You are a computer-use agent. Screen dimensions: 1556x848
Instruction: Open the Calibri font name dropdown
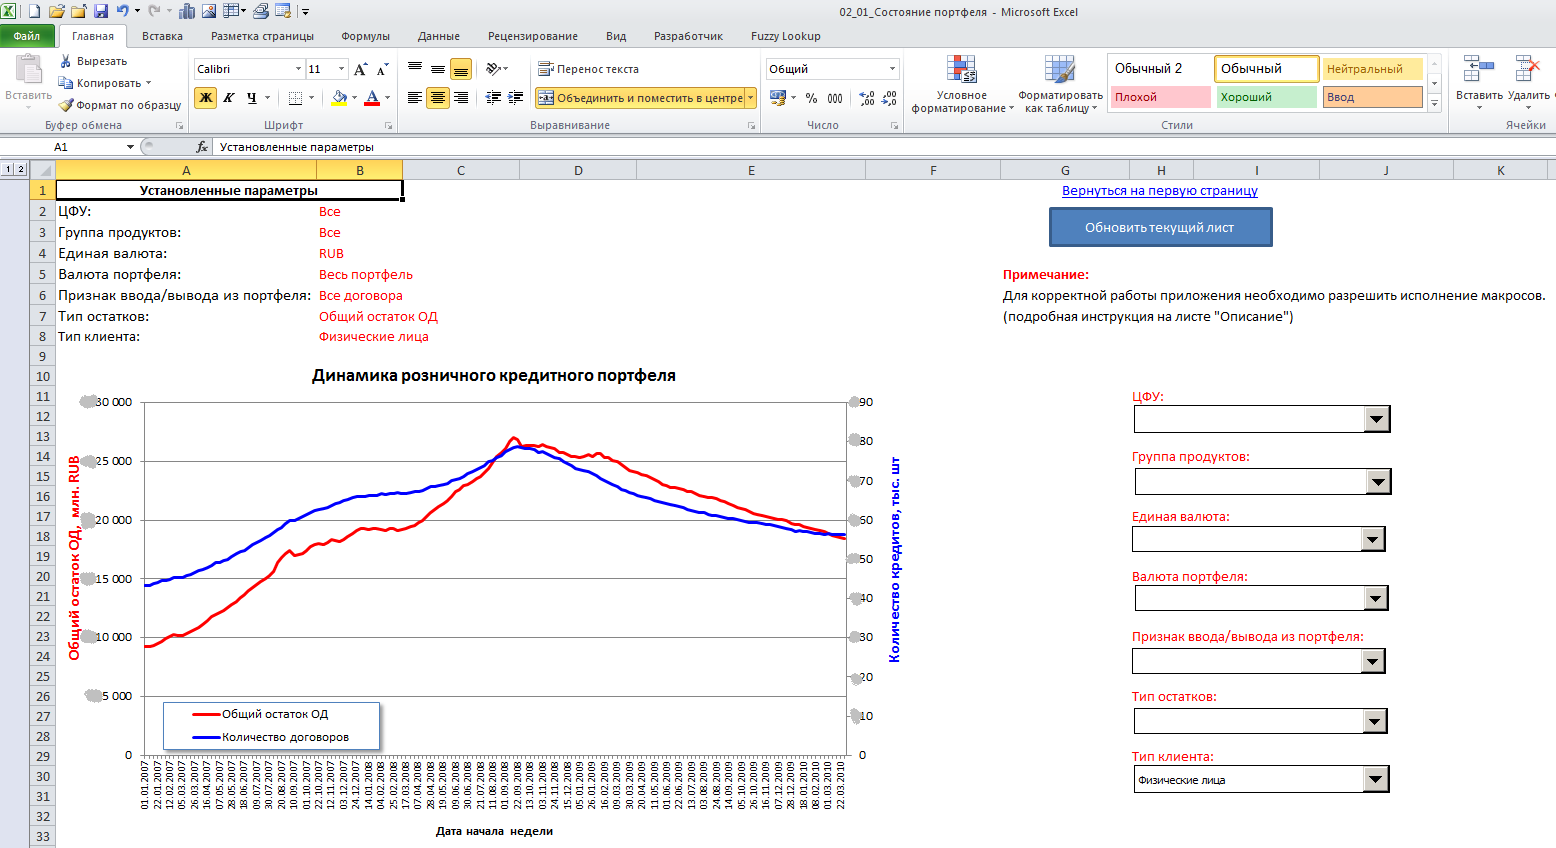298,69
